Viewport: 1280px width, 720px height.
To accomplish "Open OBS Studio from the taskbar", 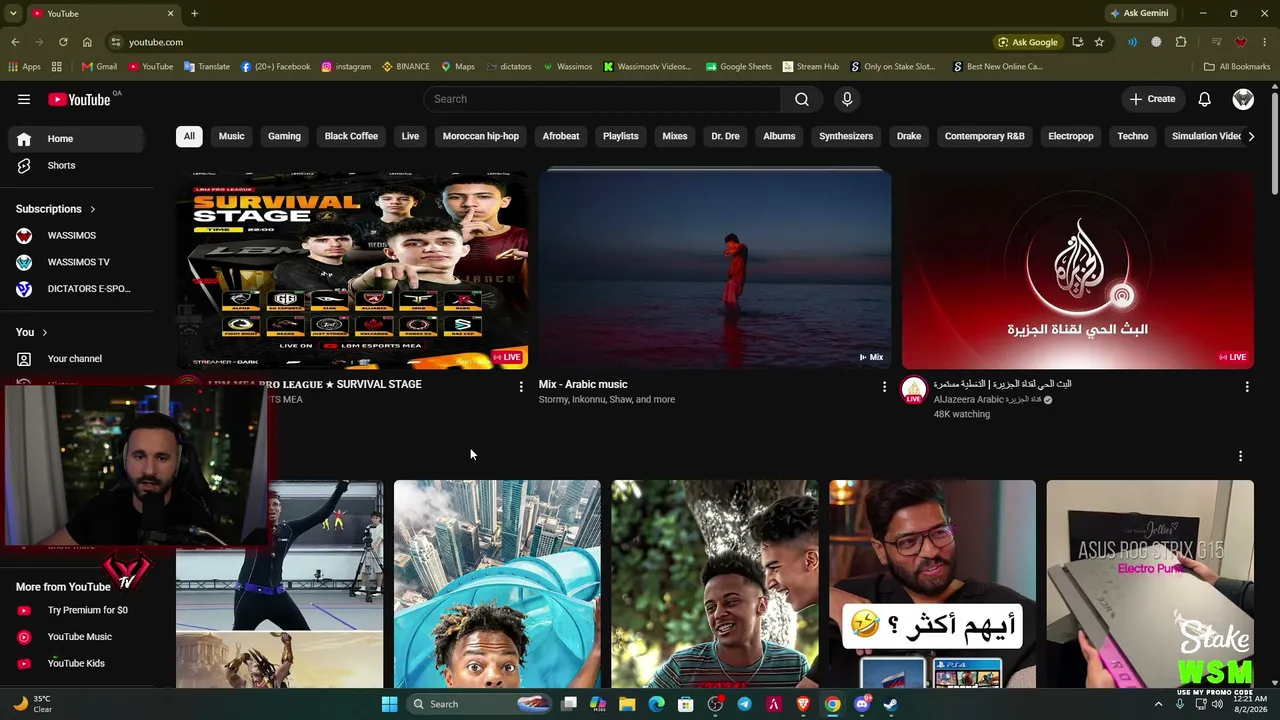I will point(715,704).
